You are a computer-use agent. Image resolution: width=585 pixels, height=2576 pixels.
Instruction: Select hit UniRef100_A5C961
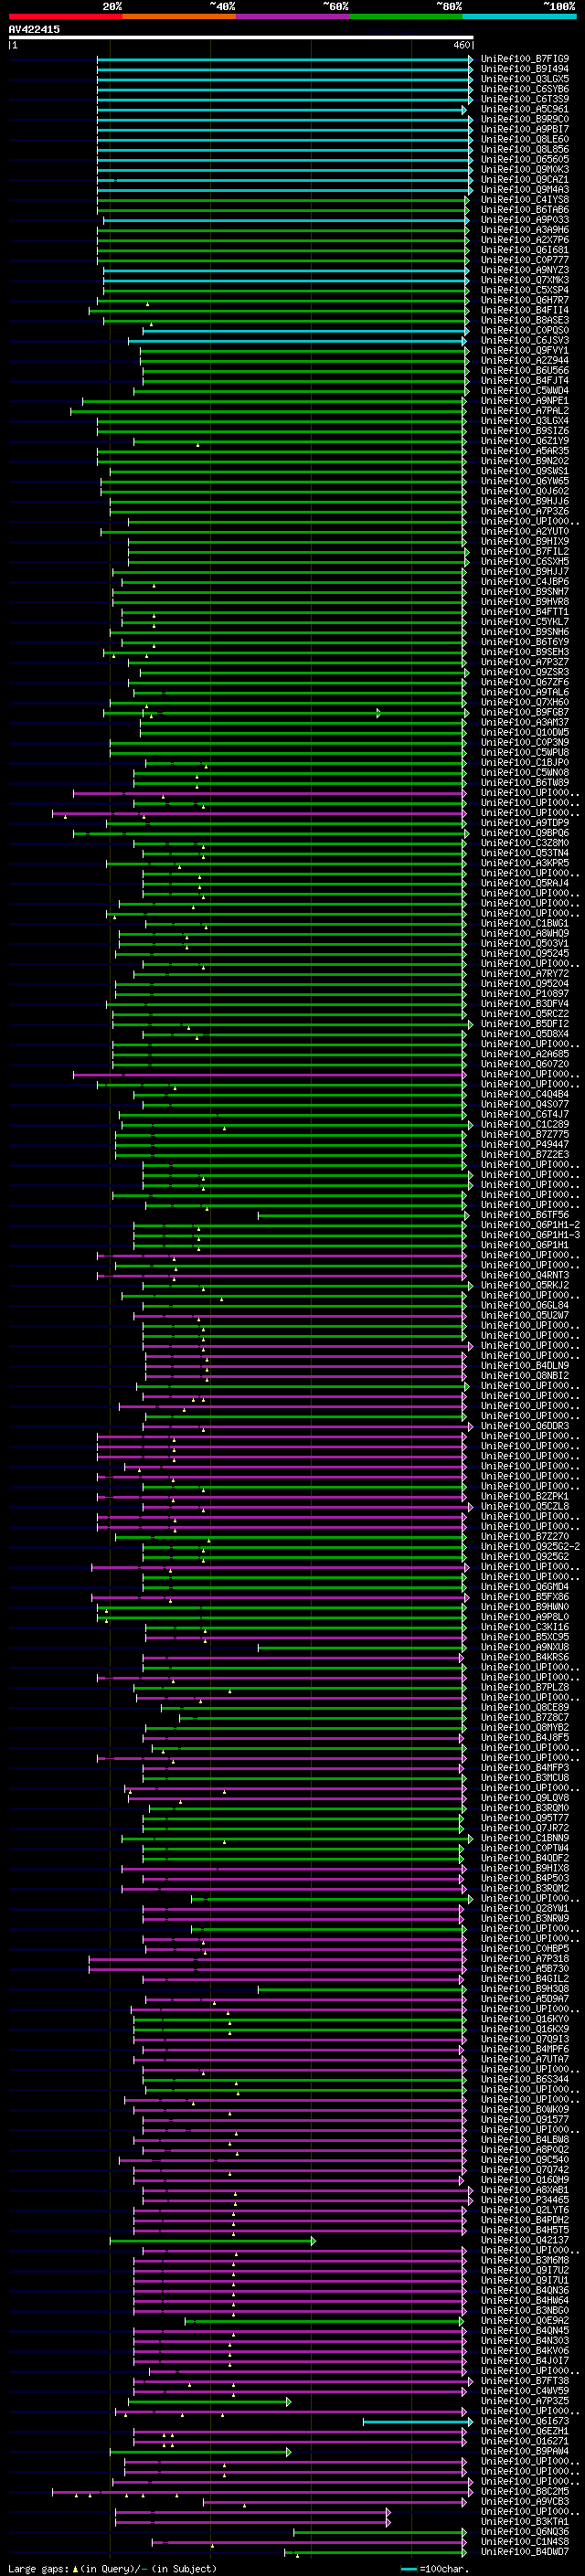point(524,109)
